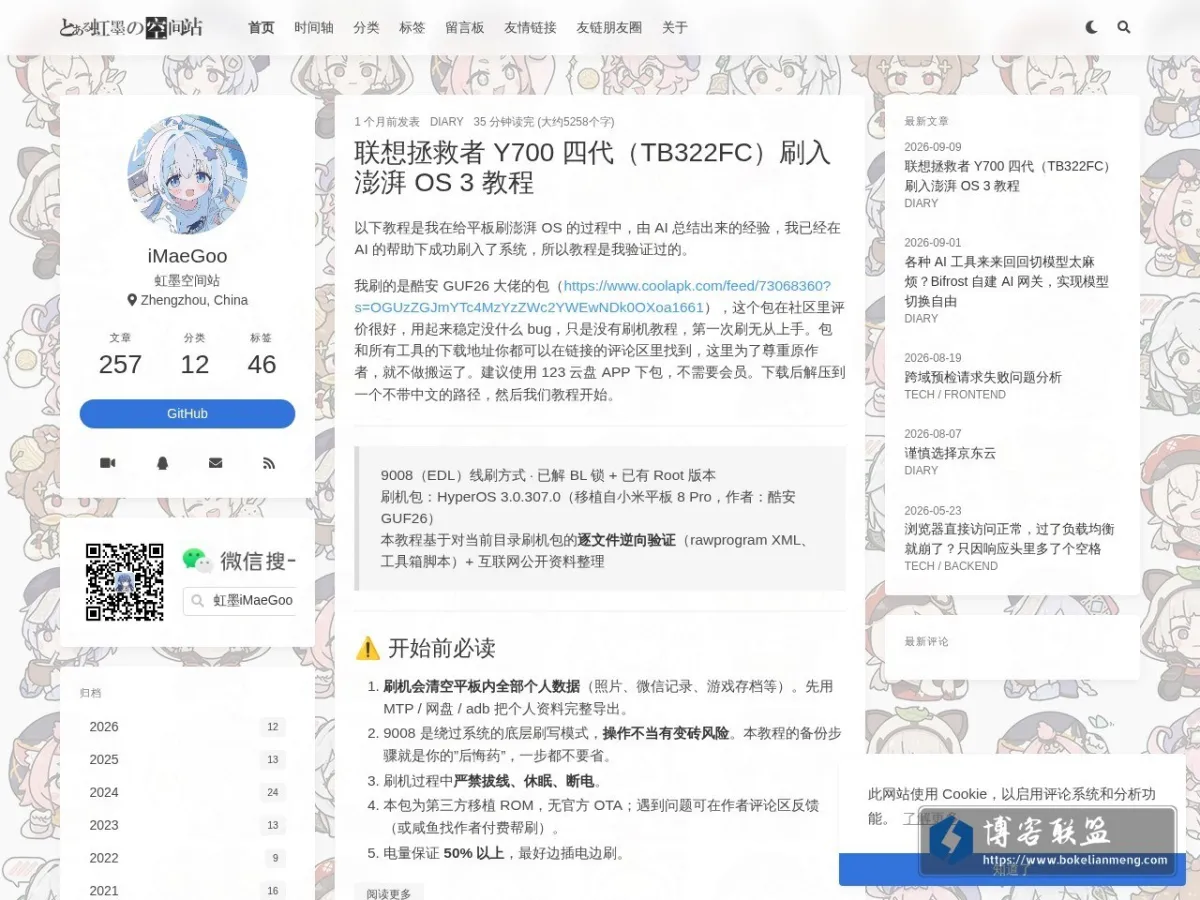Open 分类 navigation item
The width and height of the screenshot is (1200, 900).
coord(366,28)
